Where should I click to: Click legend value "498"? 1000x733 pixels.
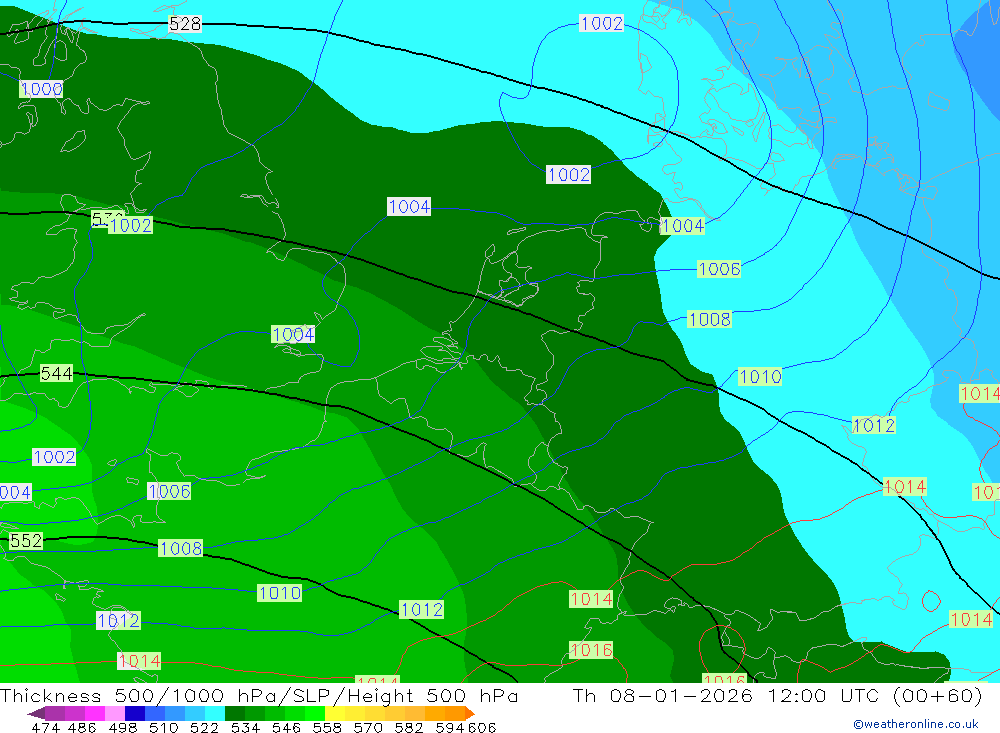[x=122, y=728]
